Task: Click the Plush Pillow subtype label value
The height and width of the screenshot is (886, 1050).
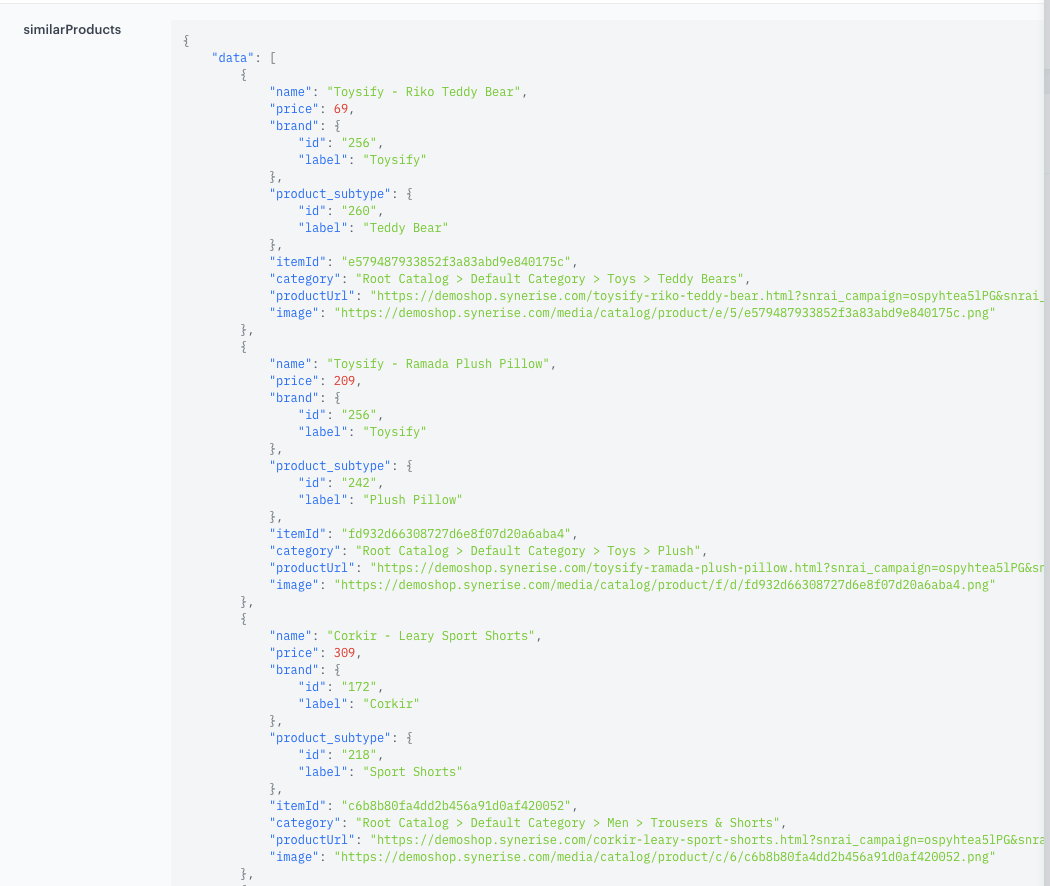Action: coord(412,500)
